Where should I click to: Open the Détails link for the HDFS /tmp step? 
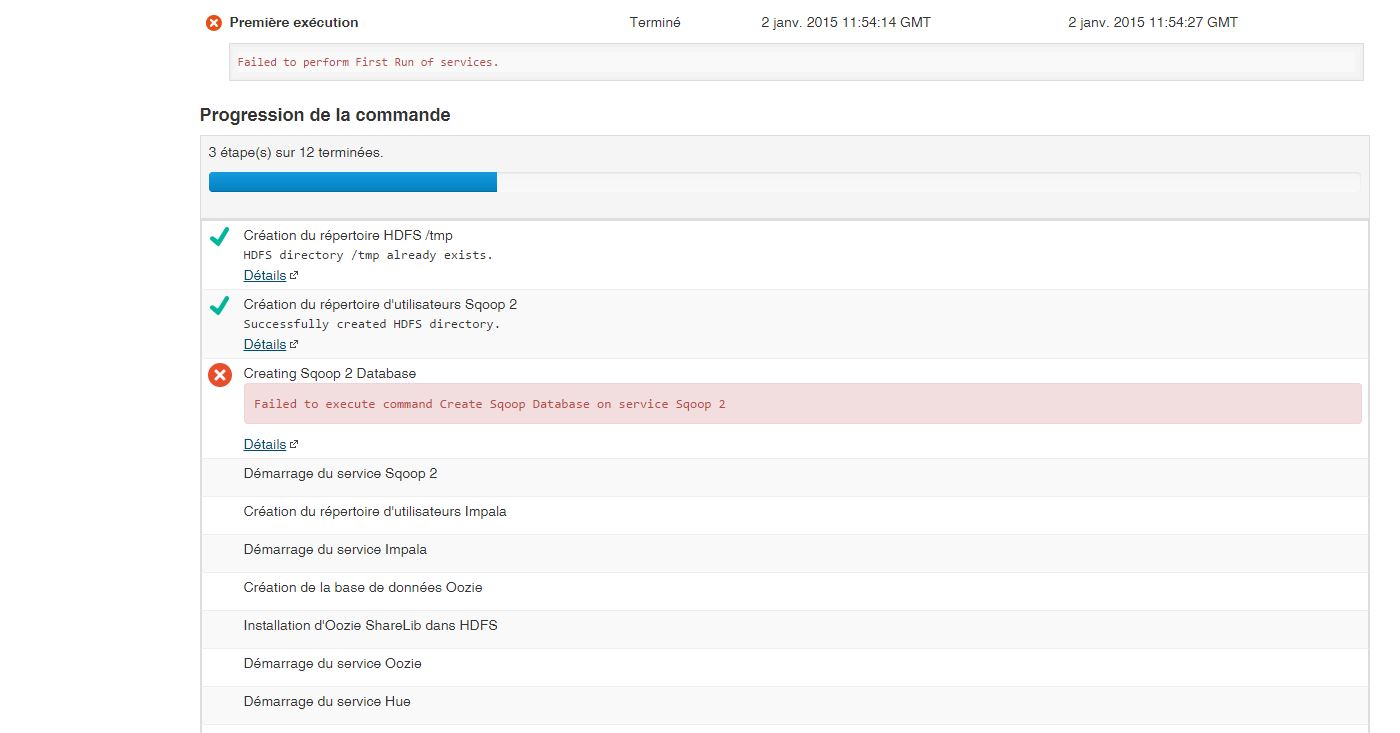click(265, 274)
